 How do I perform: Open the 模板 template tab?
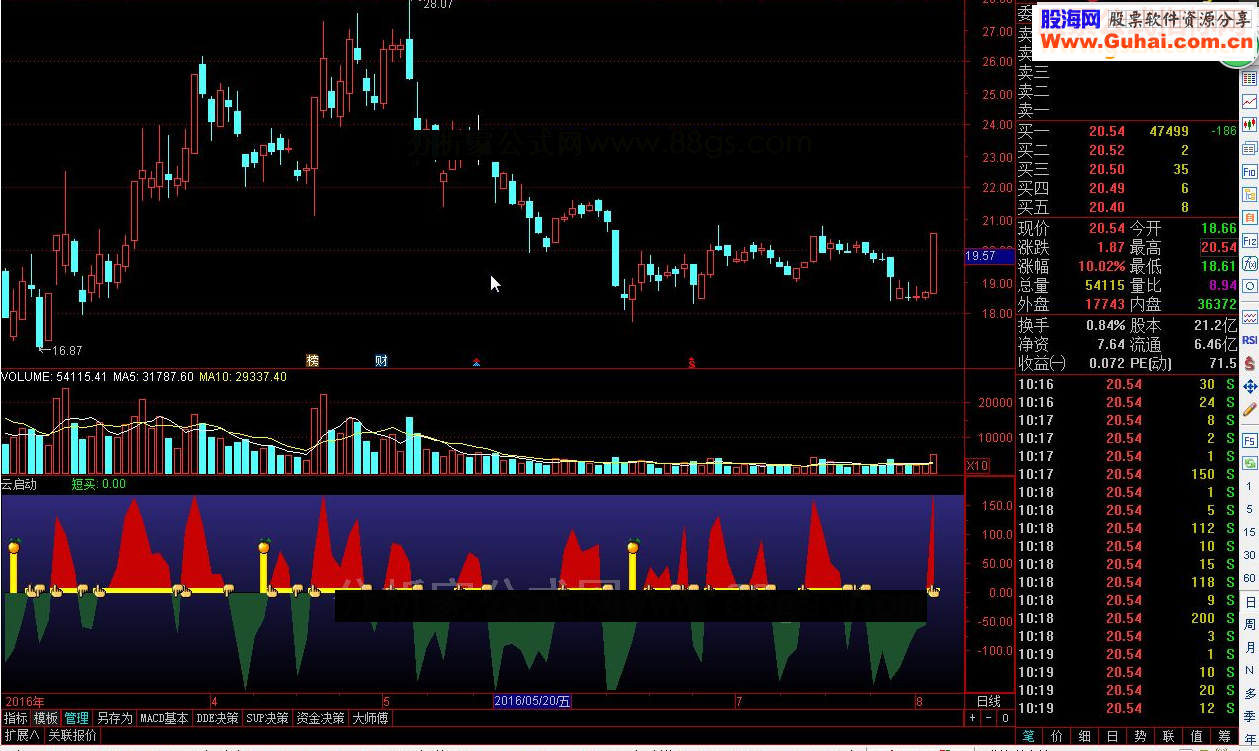click(46, 718)
